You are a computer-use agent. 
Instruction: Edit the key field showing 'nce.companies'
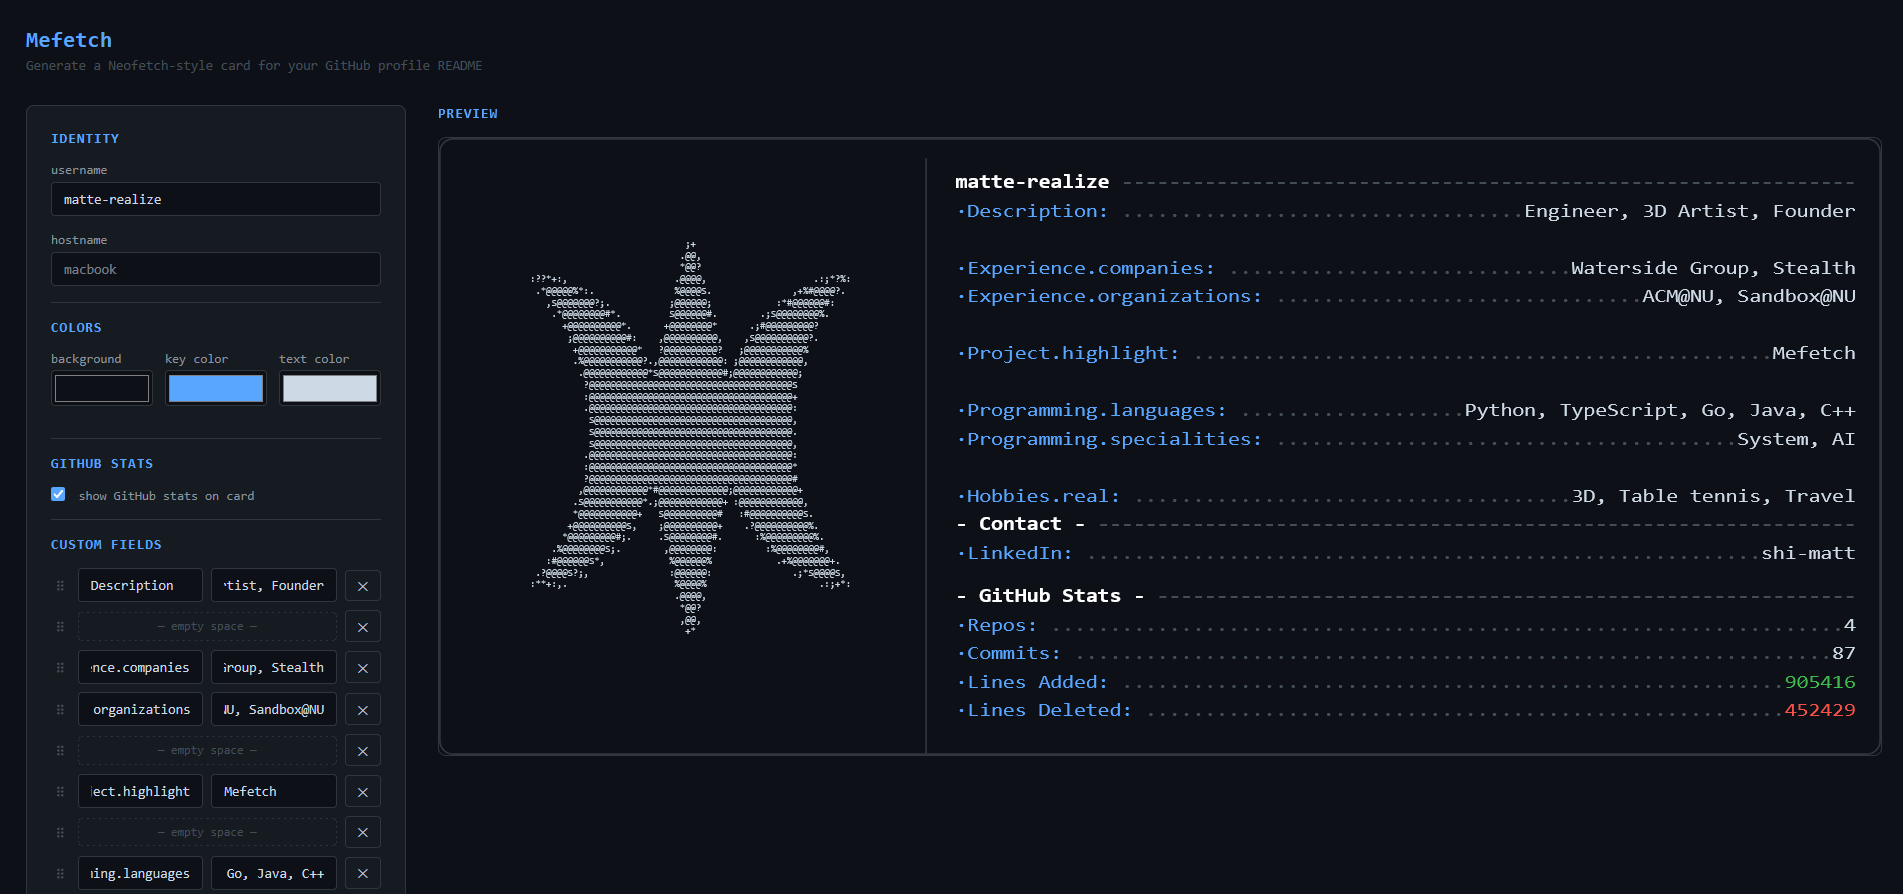point(140,668)
